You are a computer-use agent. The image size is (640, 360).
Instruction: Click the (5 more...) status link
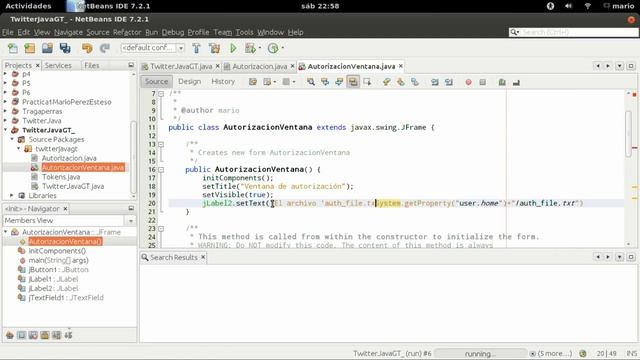[x=554, y=353]
